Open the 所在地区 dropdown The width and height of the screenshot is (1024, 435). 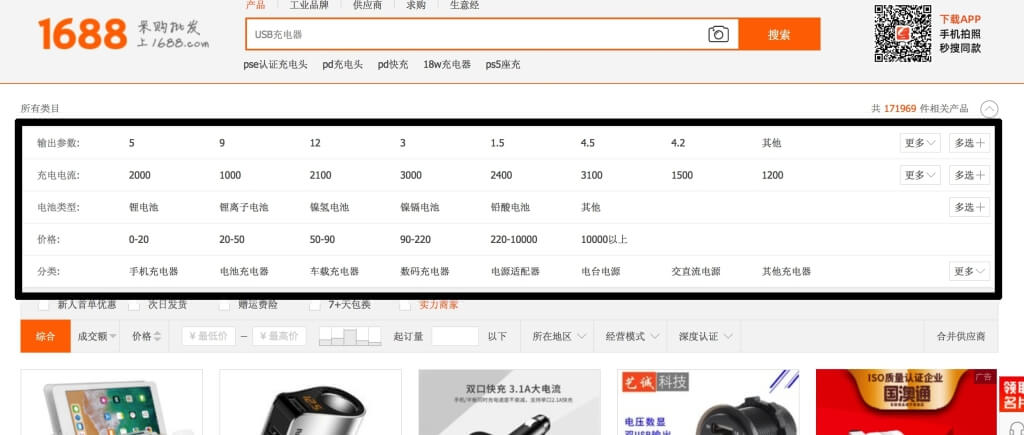pos(558,336)
